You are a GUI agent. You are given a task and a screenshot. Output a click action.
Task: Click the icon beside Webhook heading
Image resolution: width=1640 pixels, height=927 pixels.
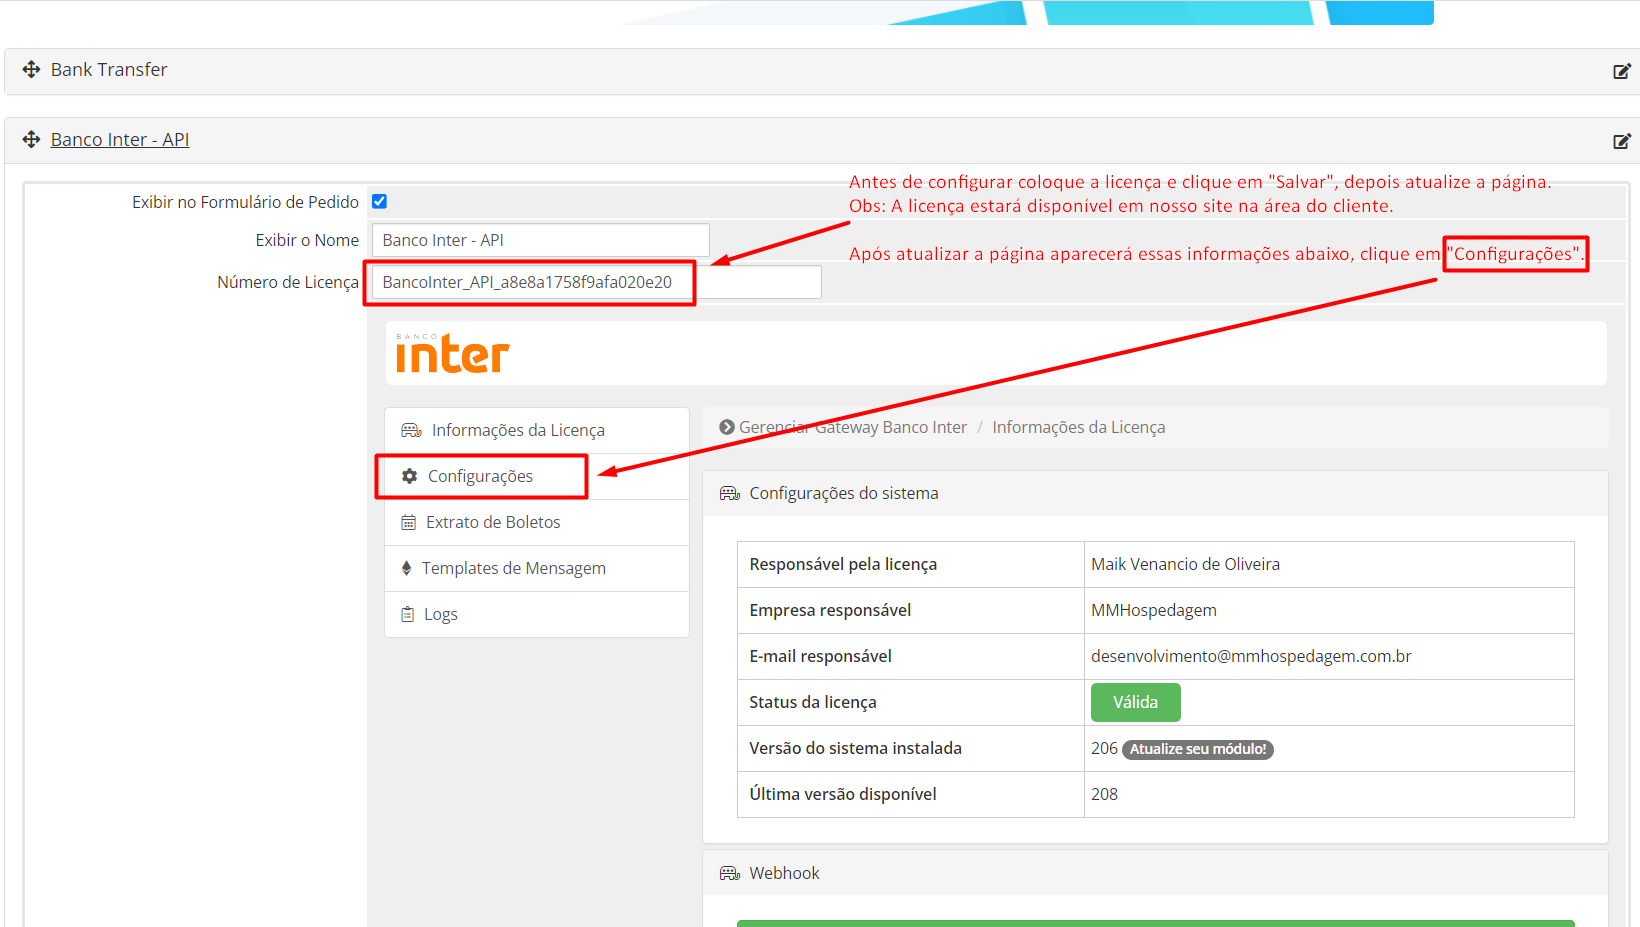[x=730, y=873]
